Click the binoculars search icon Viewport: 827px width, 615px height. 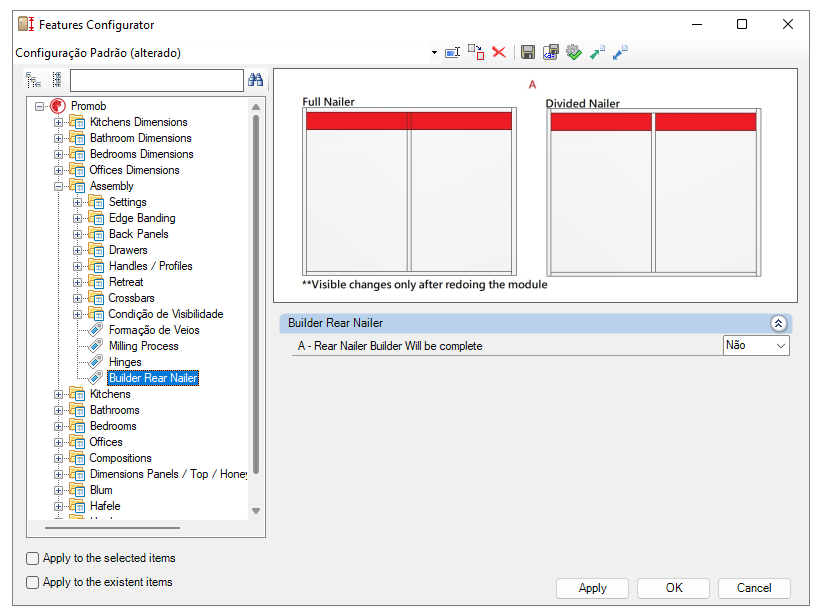(256, 80)
